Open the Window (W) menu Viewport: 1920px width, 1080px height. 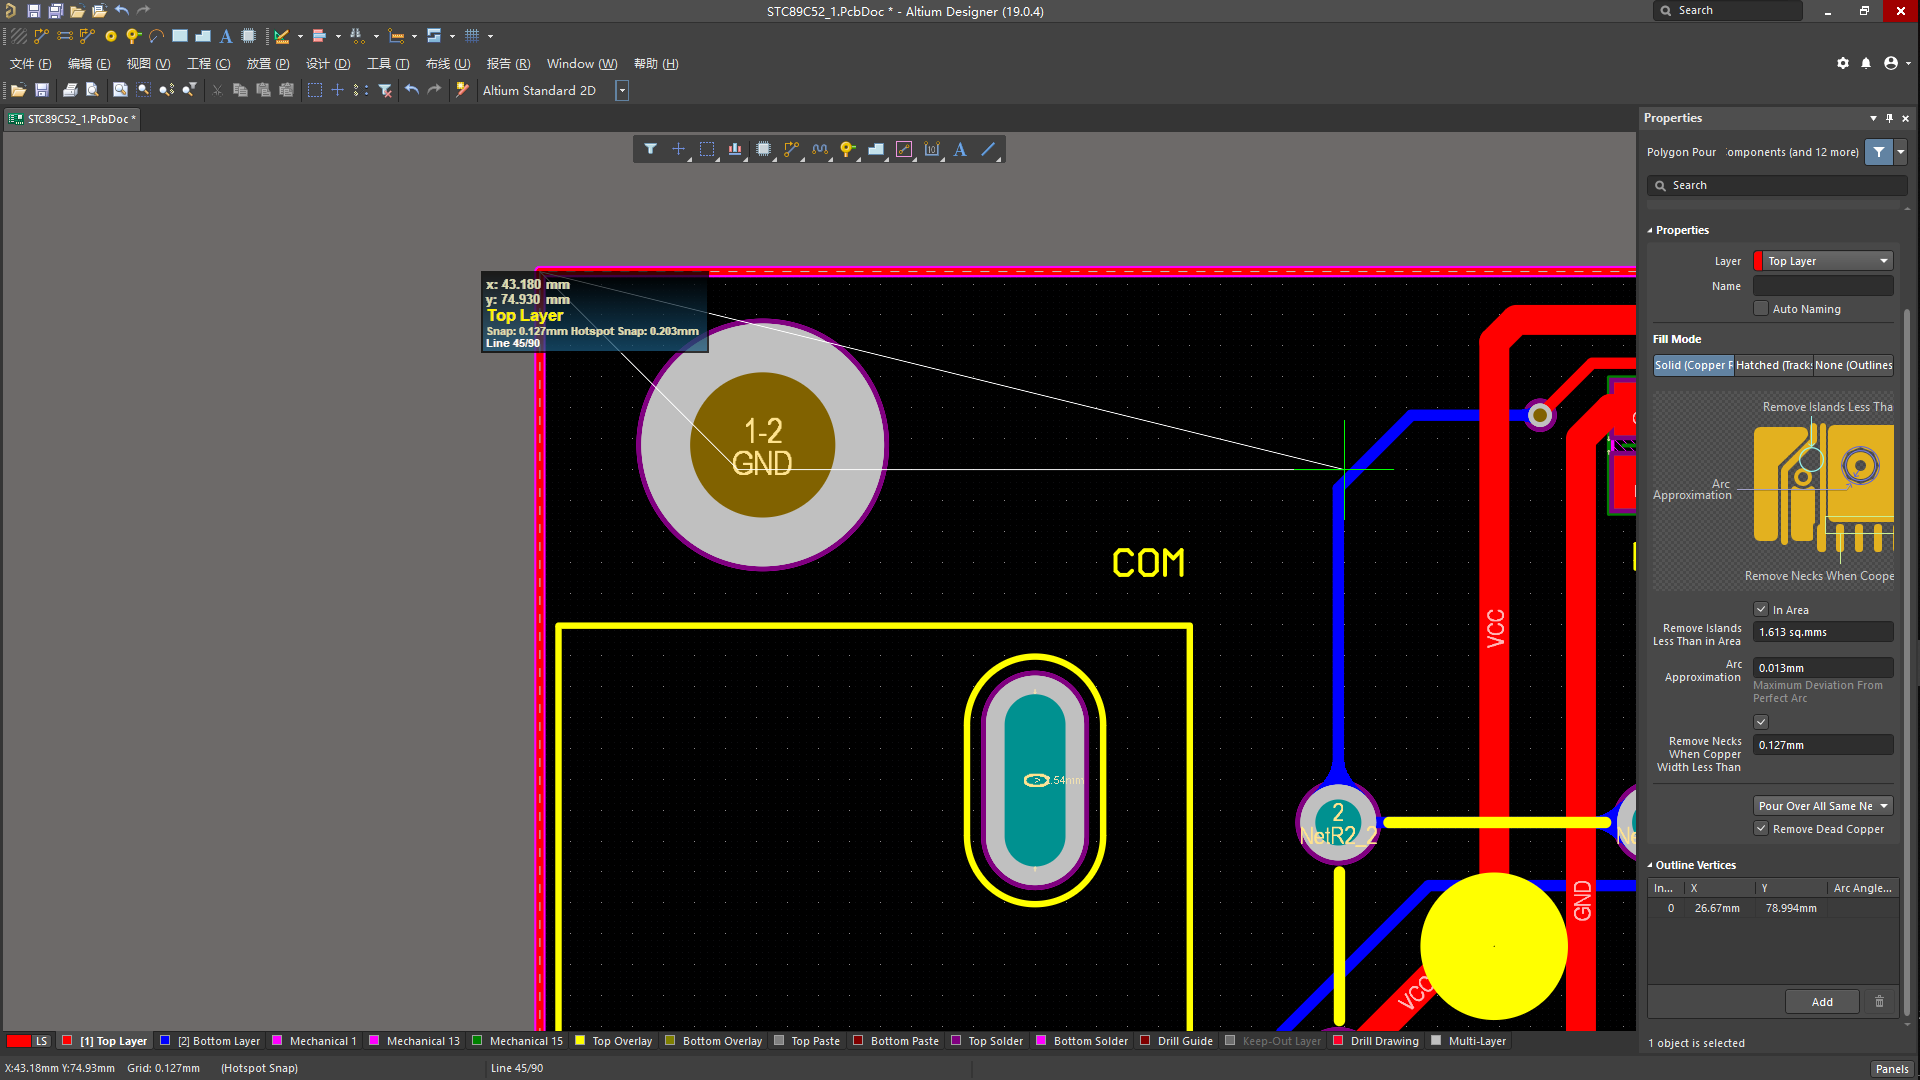point(582,64)
